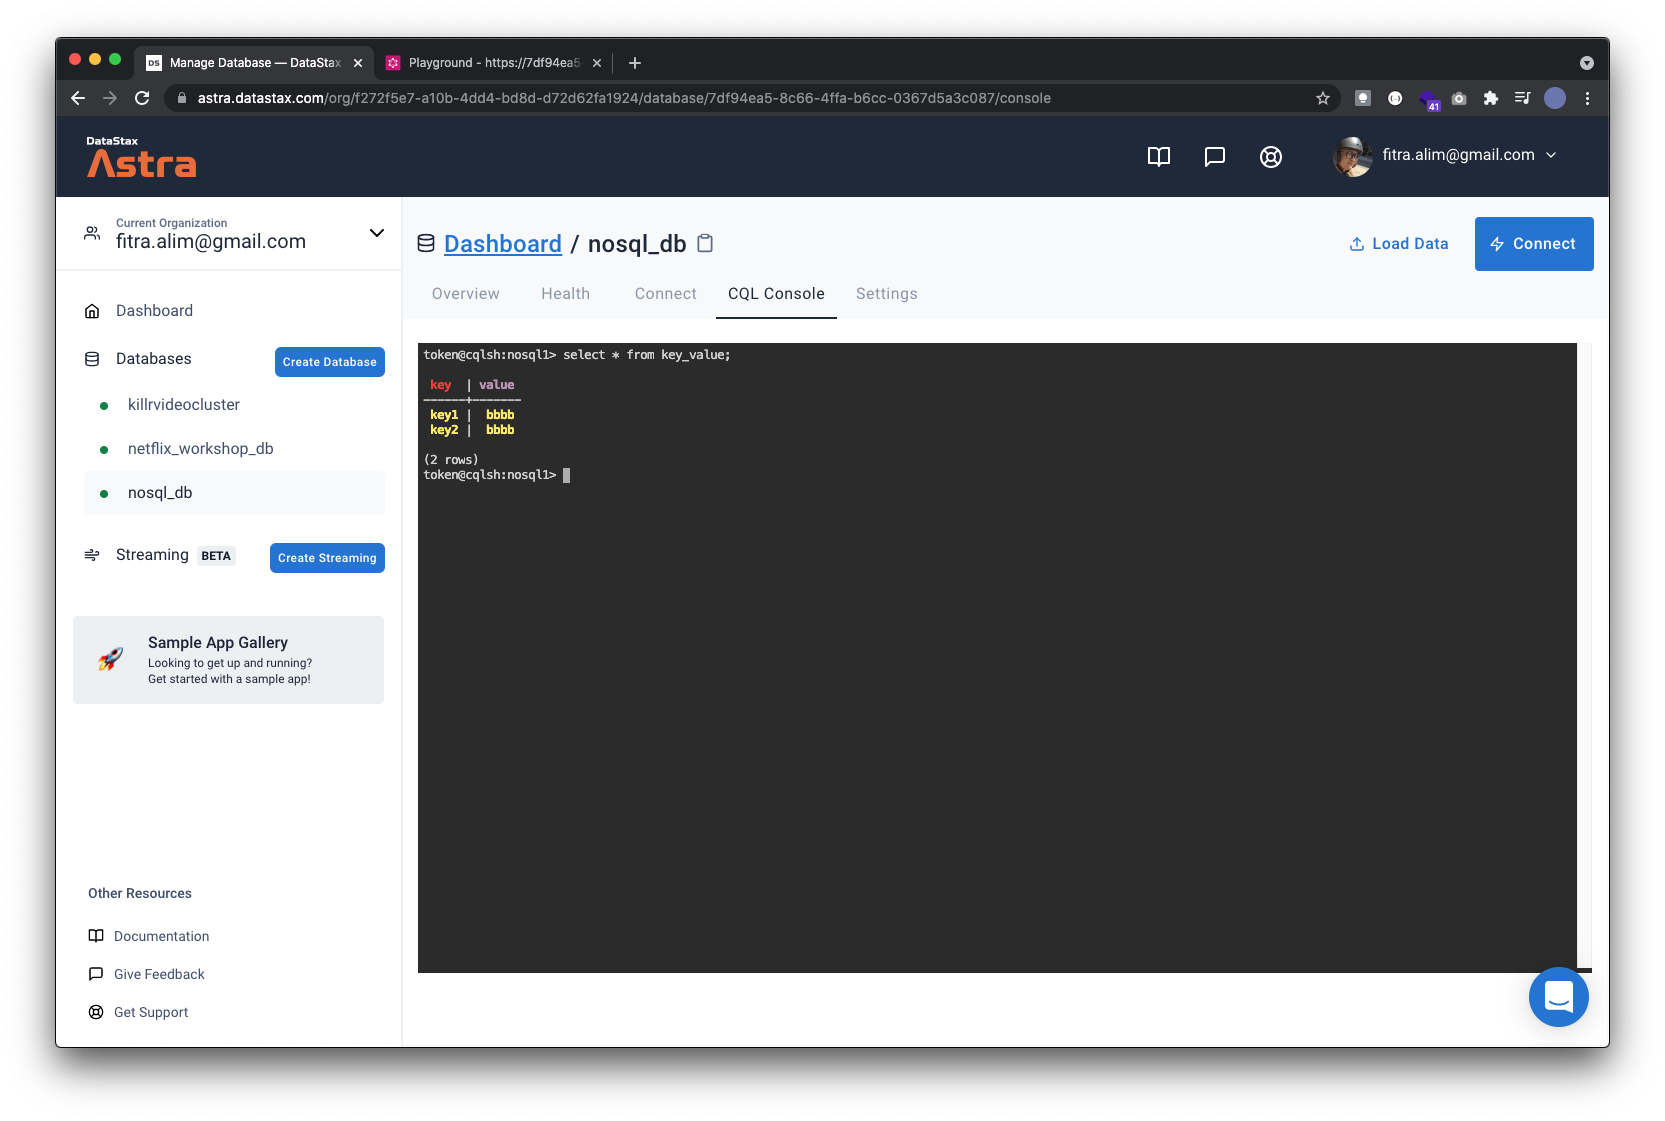Open the account menu next to fitra.alim@gmail.com
The height and width of the screenshot is (1121, 1665).
1551,155
